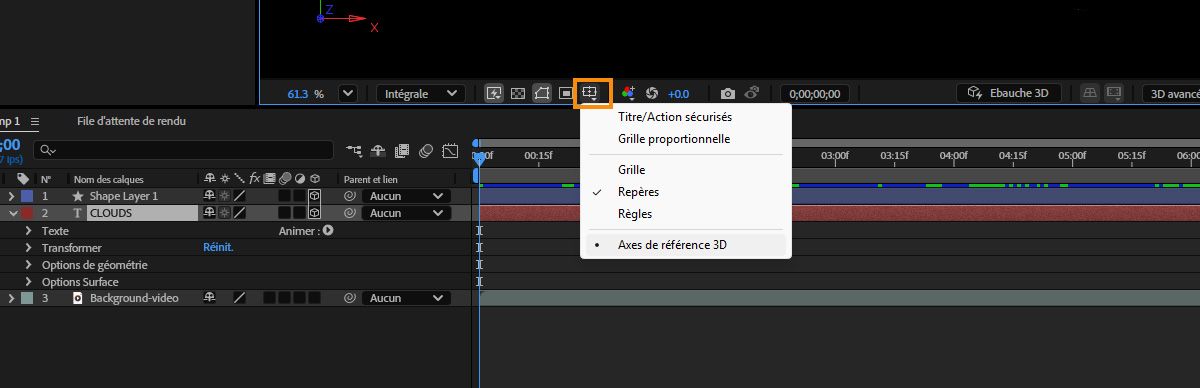Collapse the CLOUDS layer properties
The width and height of the screenshot is (1200, 388).
point(12,213)
